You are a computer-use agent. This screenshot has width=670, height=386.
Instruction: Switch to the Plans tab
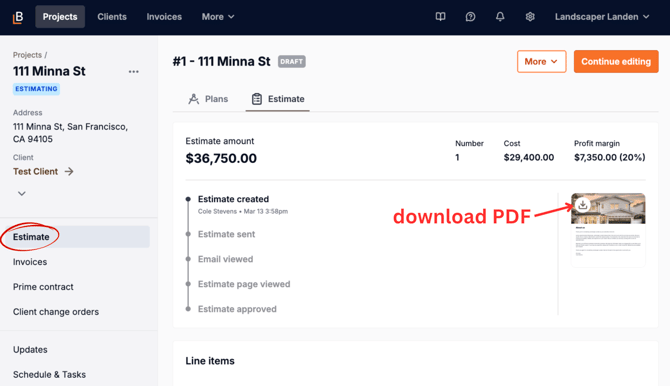pyautogui.click(x=208, y=99)
